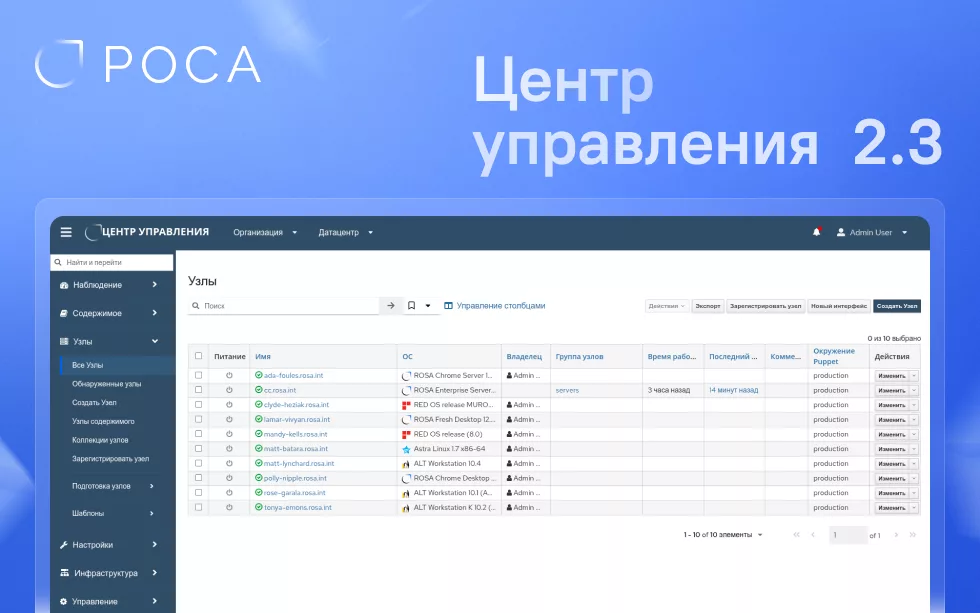Open the Датацентр dropdown

point(346,232)
